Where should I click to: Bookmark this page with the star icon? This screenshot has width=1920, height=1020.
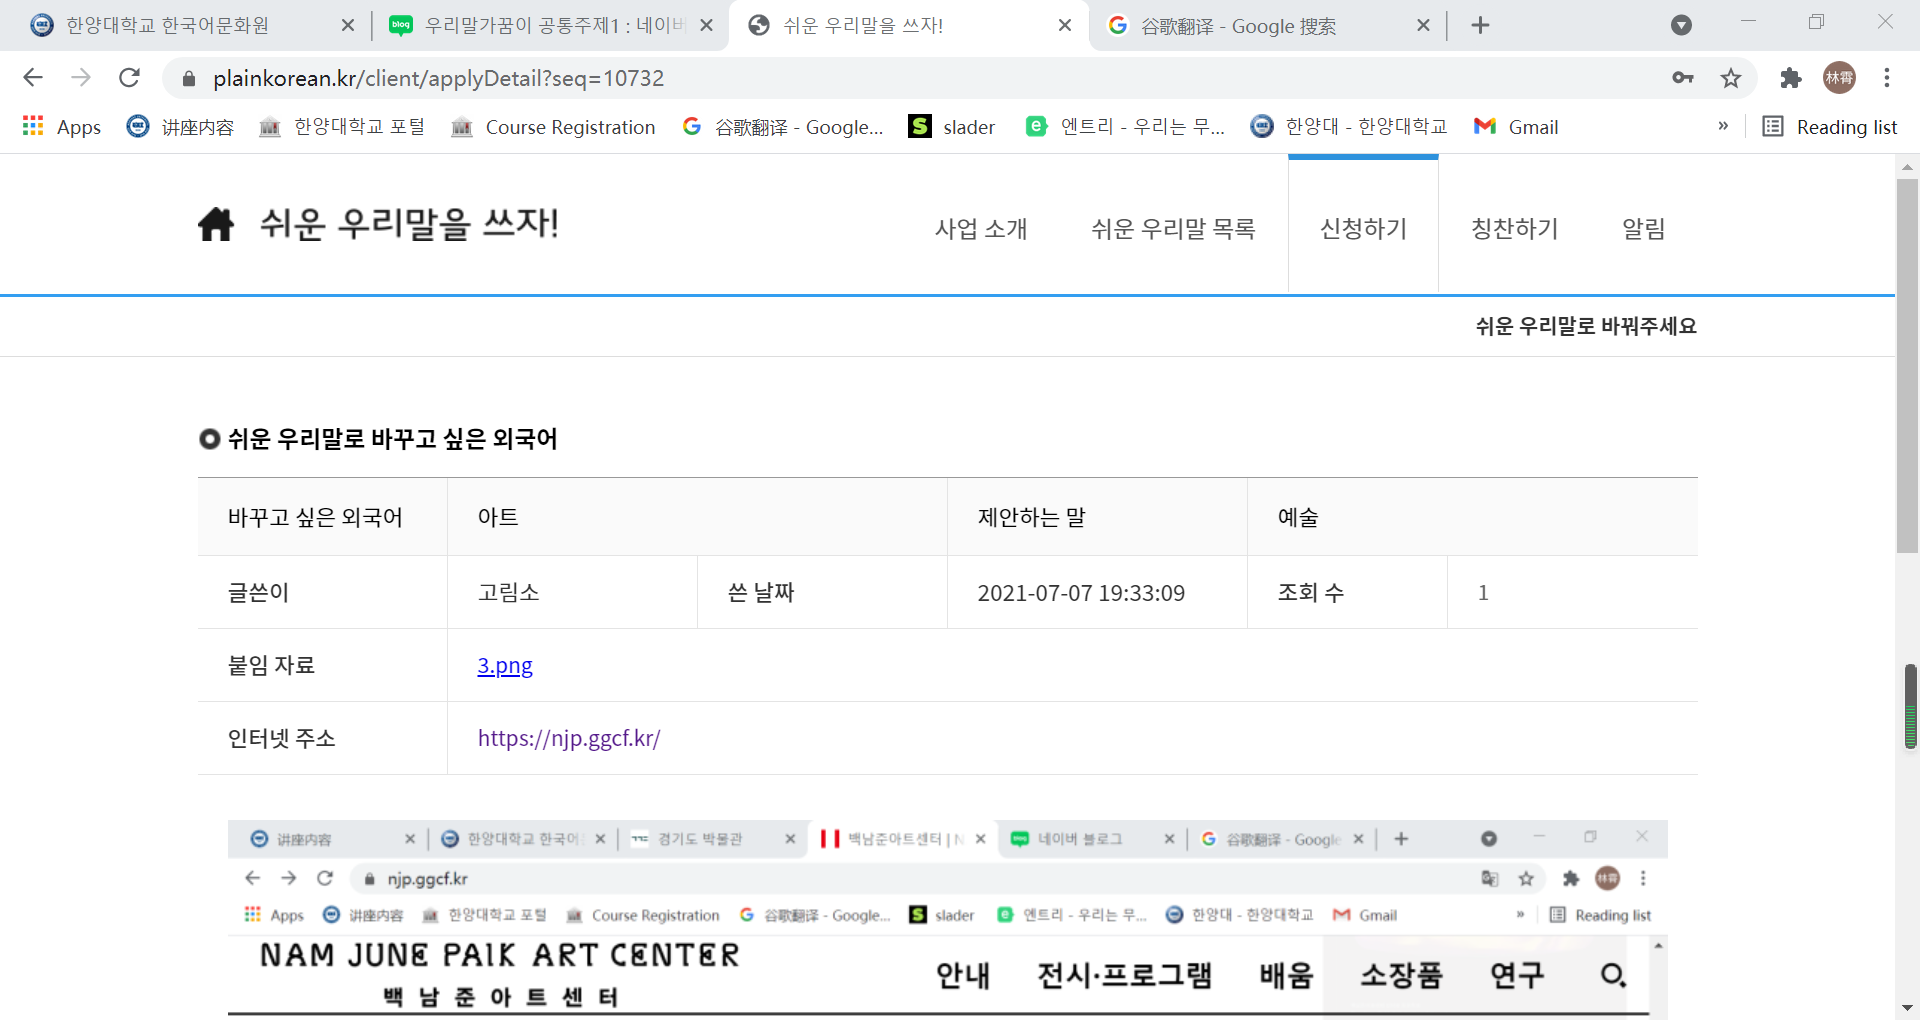pyautogui.click(x=1731, y=78)
